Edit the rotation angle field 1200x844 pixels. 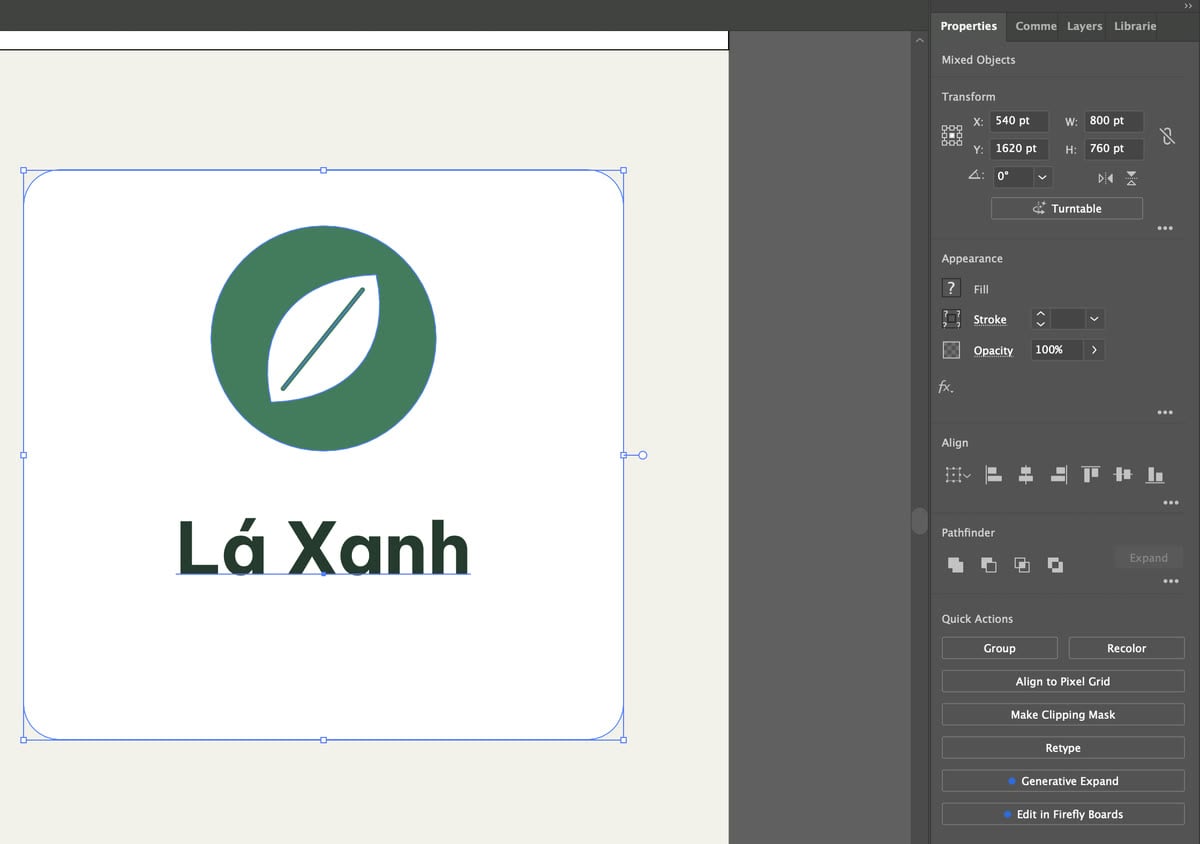[x=1012, y=177]
